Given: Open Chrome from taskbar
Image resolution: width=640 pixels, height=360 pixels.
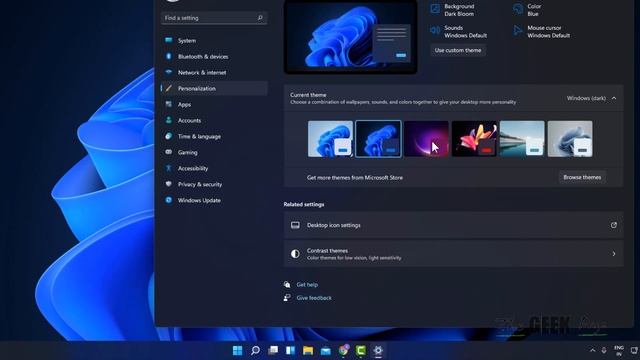Looking at the screenshot, I should (344, 350).
